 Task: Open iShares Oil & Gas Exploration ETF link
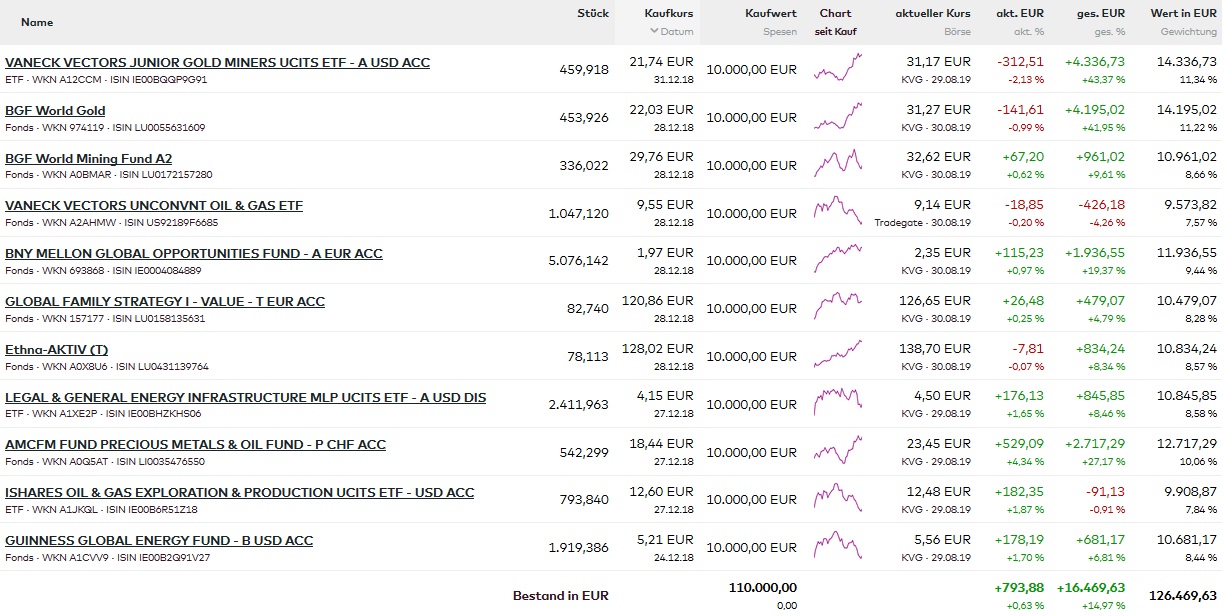[239, 492]
